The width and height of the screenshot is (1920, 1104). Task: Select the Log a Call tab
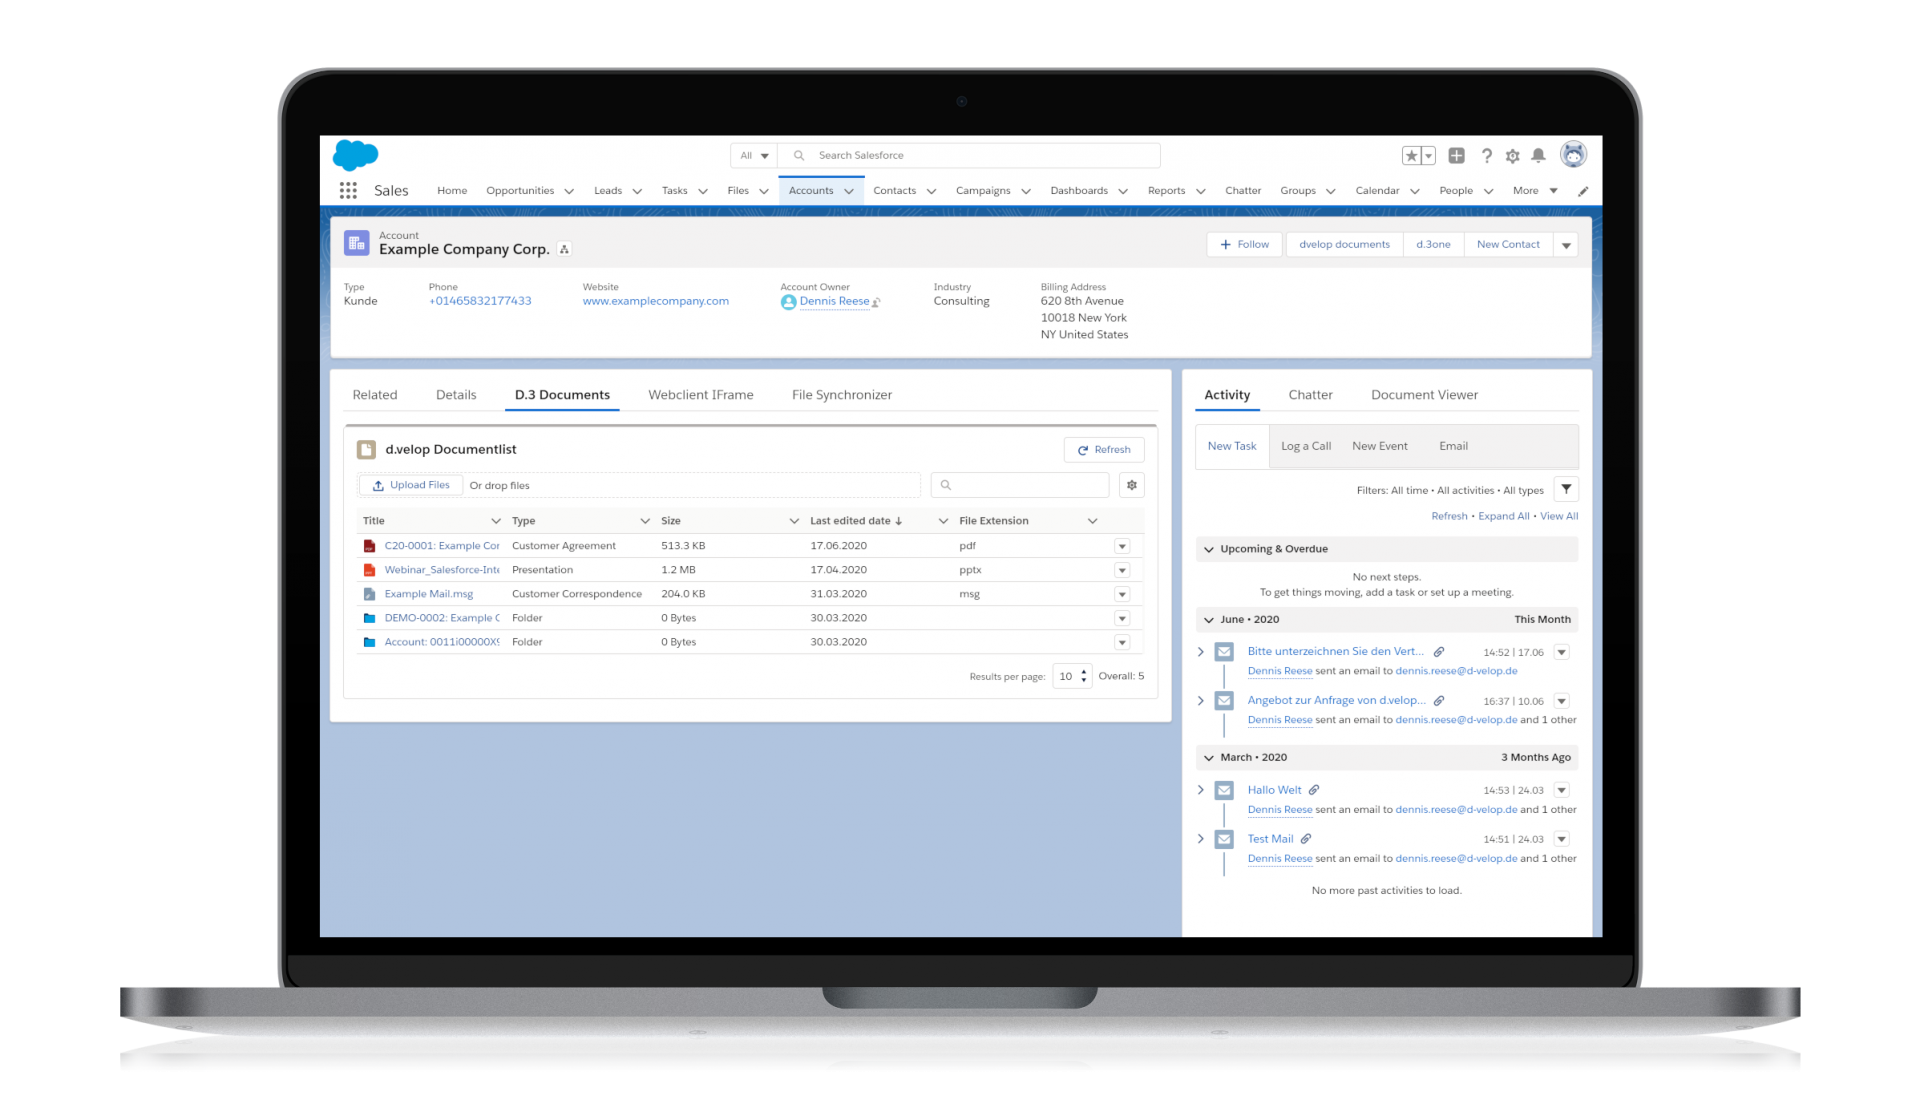coord(1306,446)
